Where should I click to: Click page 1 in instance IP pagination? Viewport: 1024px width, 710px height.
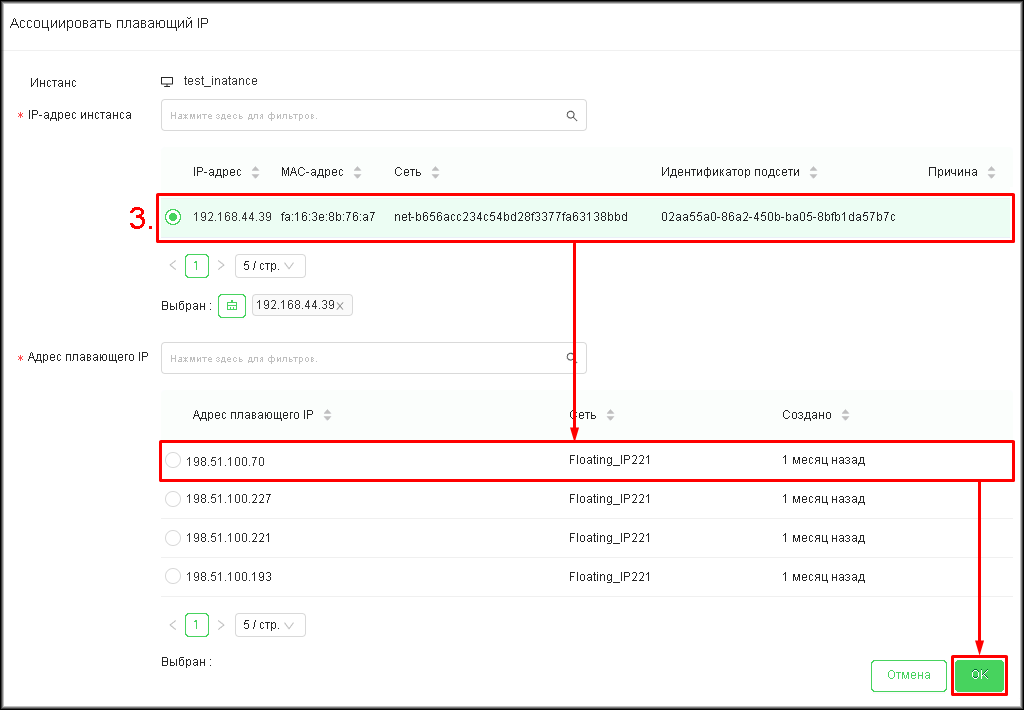[x=197, y=266]
